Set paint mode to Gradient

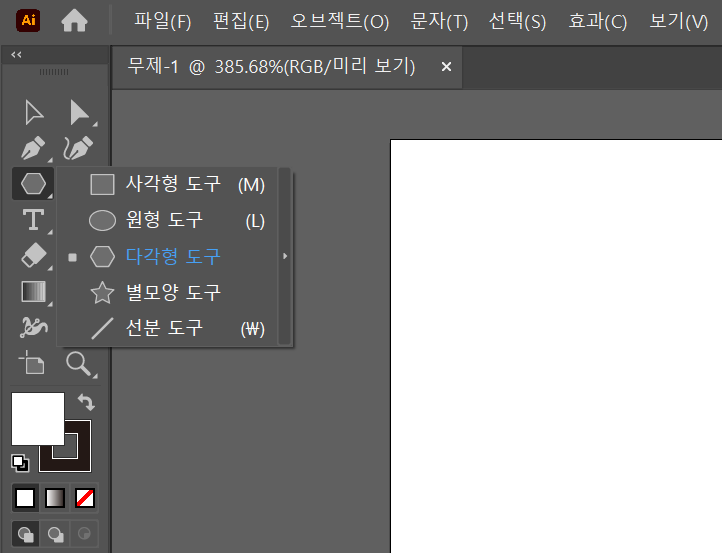55,498
